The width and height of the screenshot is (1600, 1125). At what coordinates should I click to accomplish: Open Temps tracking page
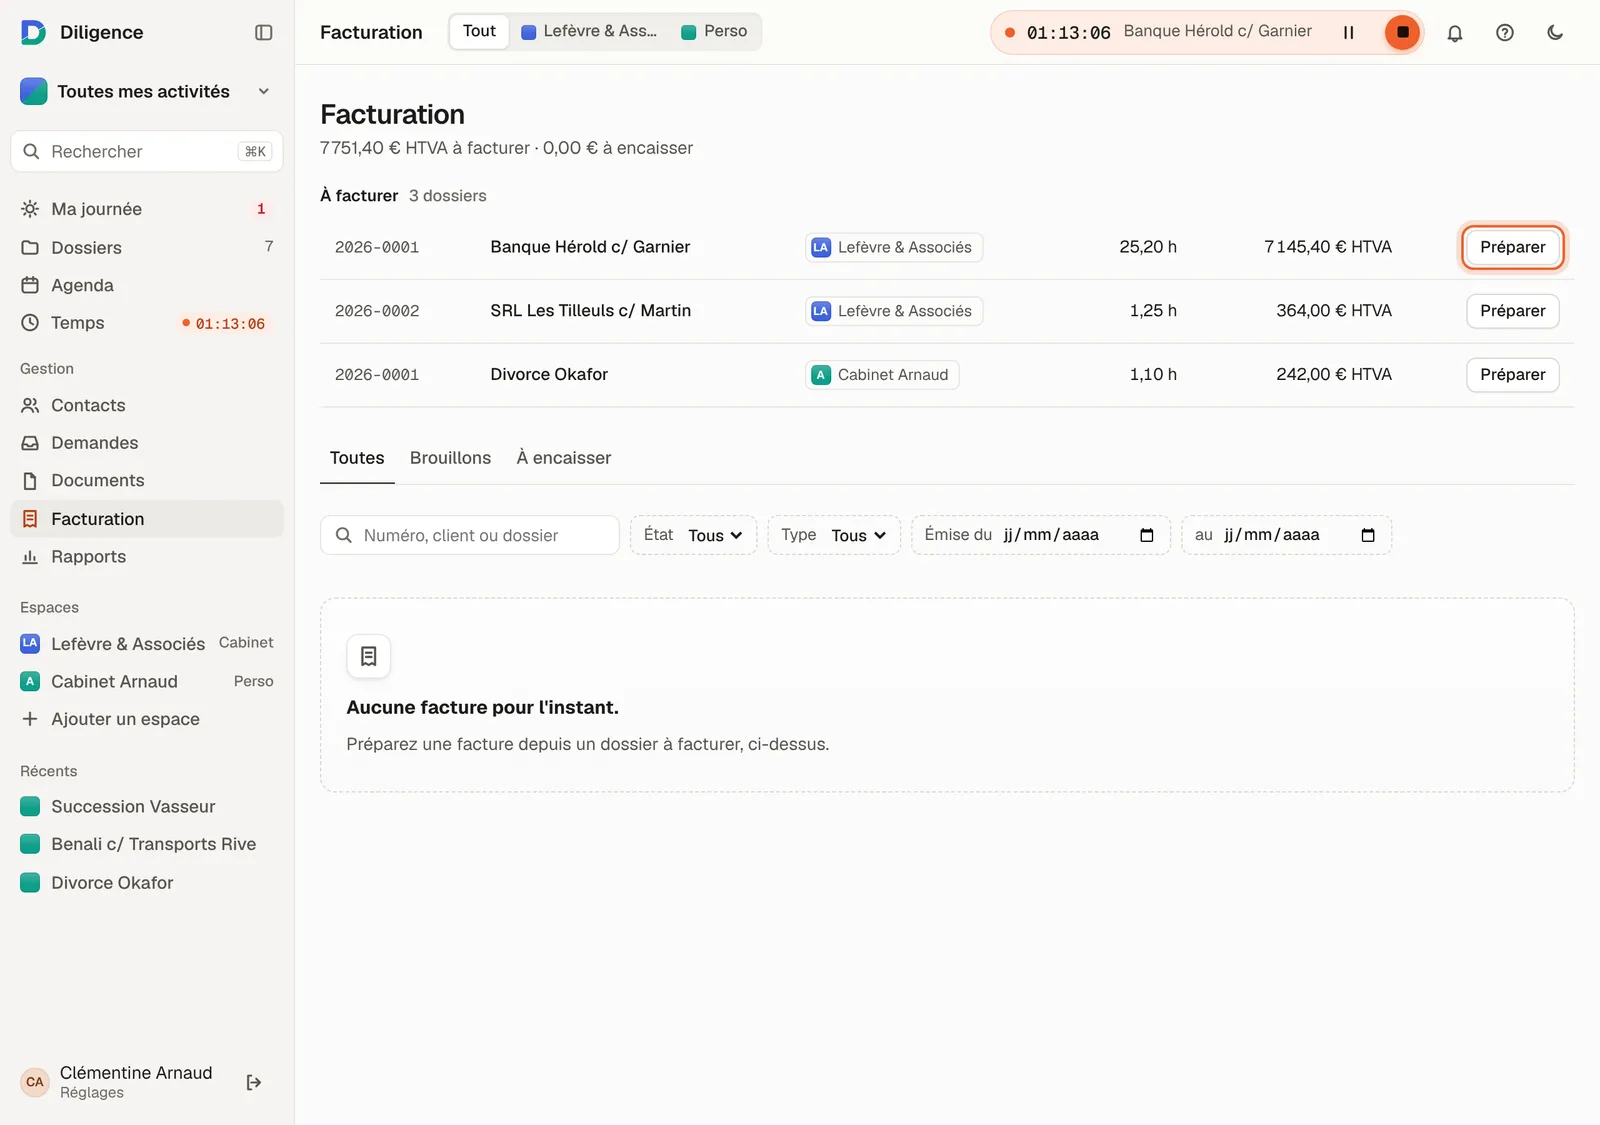[x=146, y=323]
